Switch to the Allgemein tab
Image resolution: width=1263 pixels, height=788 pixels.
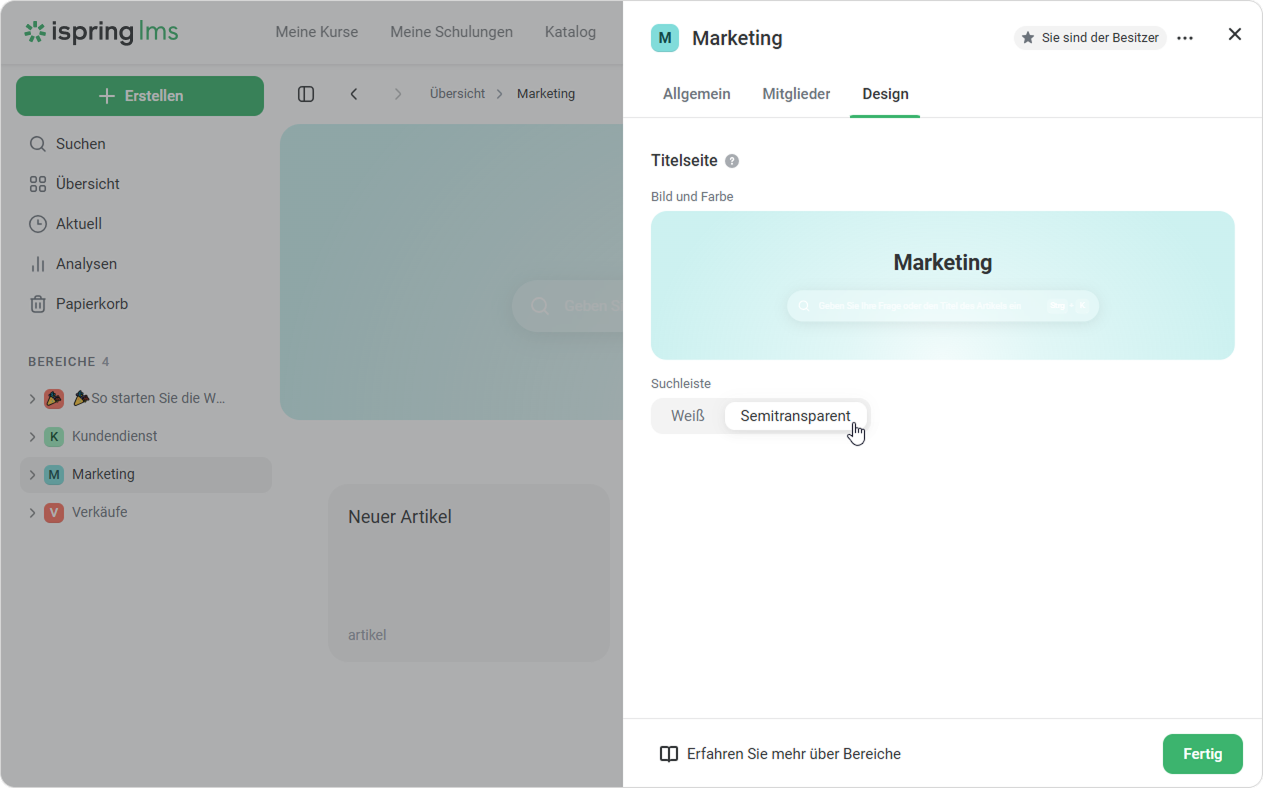click(x=697, y=94)
